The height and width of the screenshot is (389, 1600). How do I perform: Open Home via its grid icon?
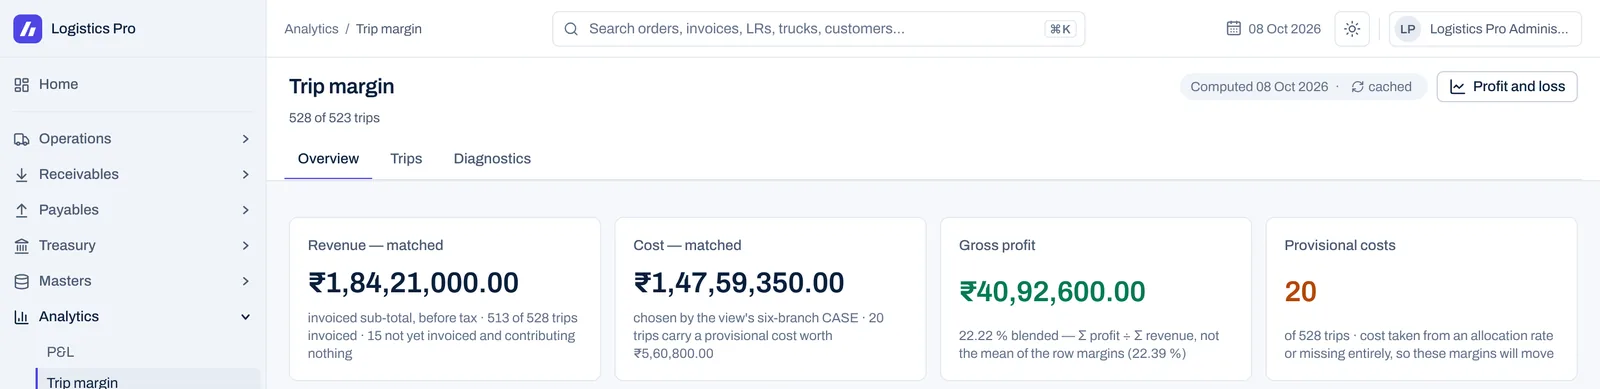(x=21, y=85)
